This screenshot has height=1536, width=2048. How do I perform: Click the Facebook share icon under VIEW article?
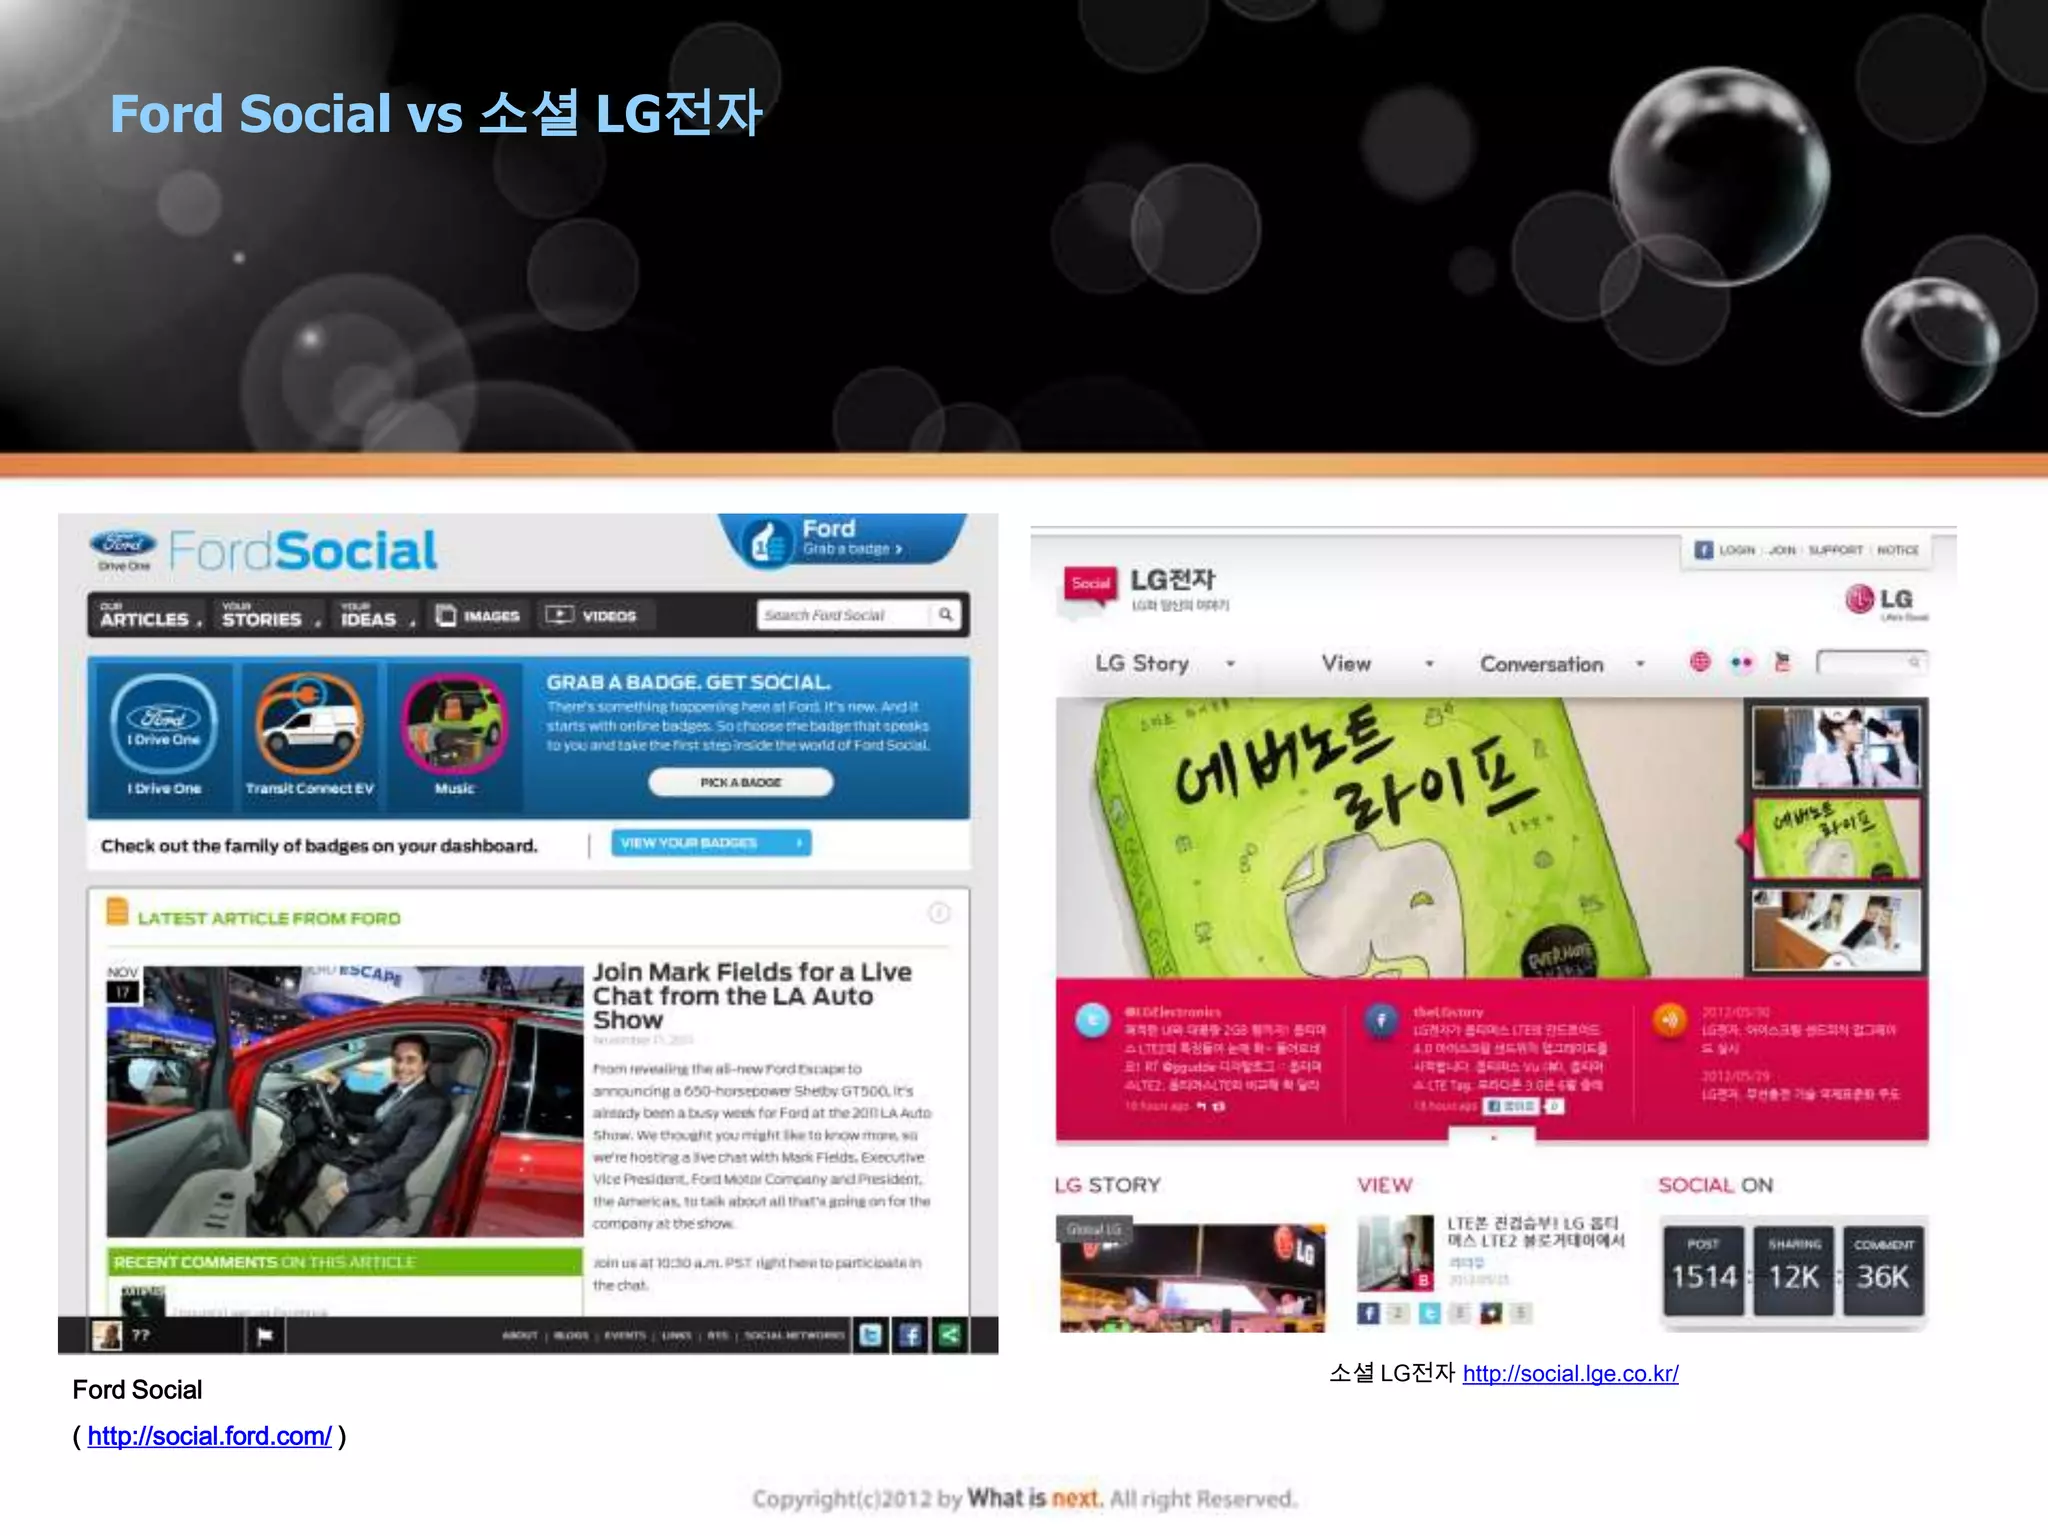pos(1368,1313)
